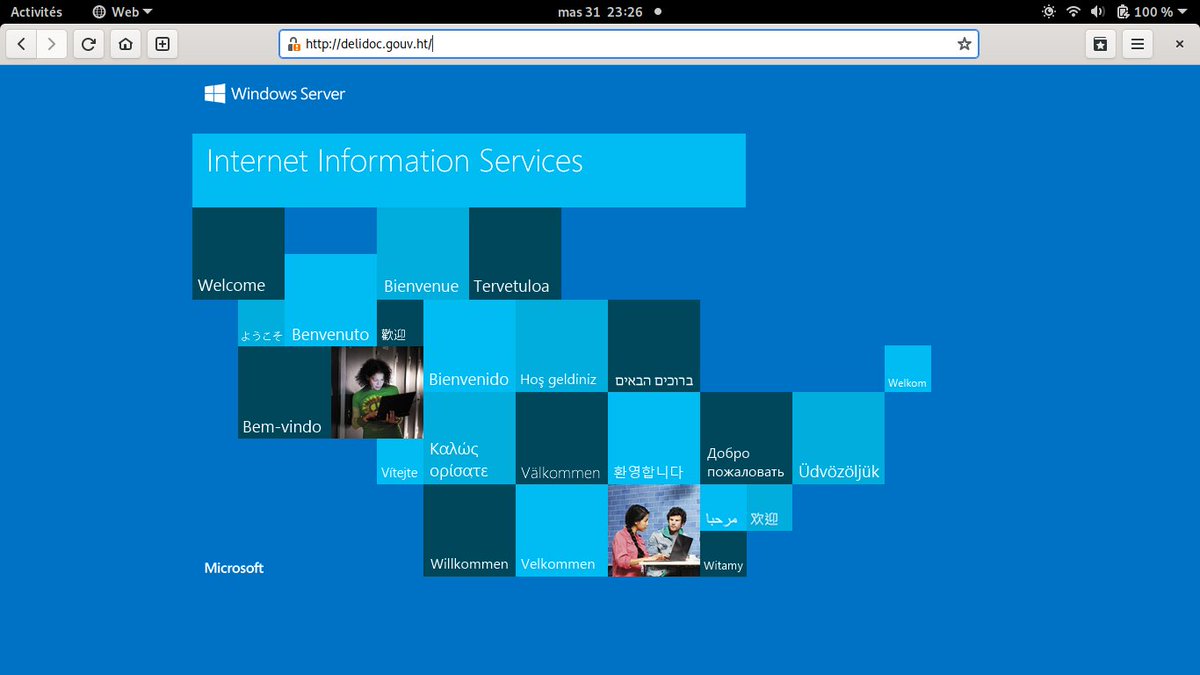Click the Witamy tile
1200x675 pixels.
[x=723, y=554]
